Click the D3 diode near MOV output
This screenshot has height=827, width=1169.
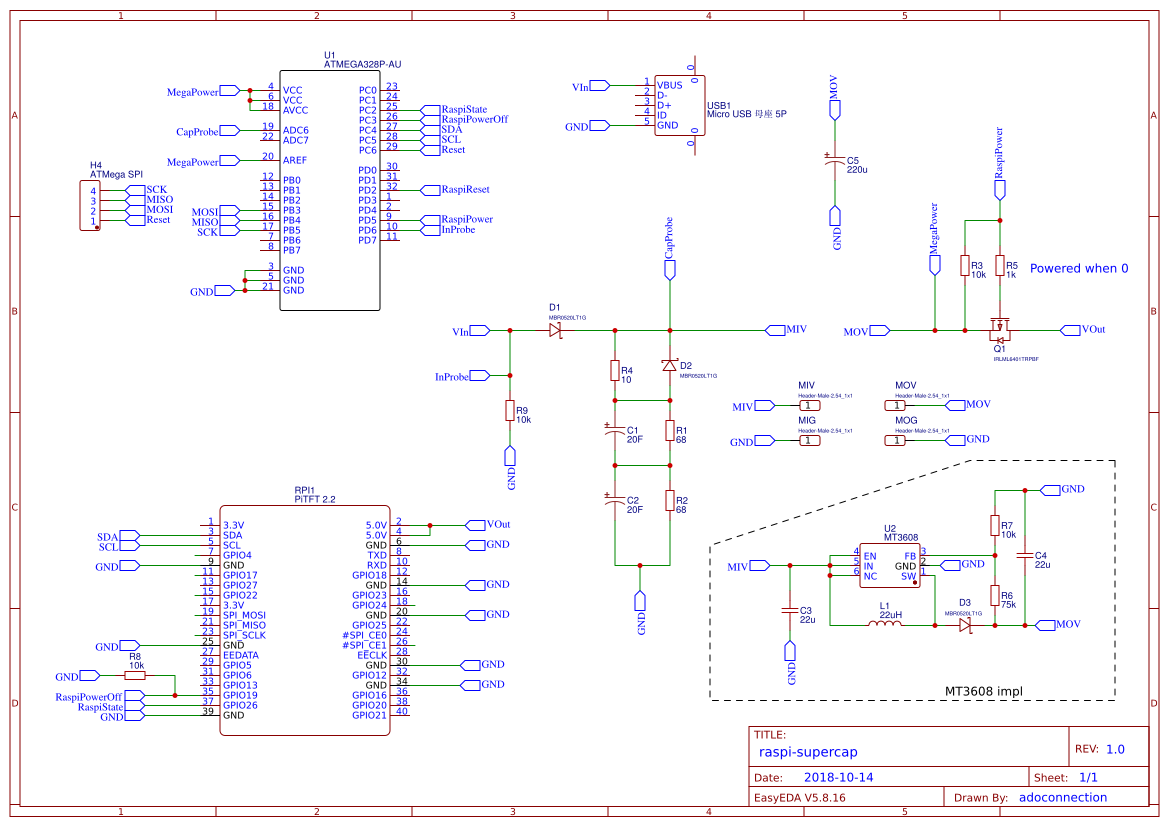pos(965,625)
